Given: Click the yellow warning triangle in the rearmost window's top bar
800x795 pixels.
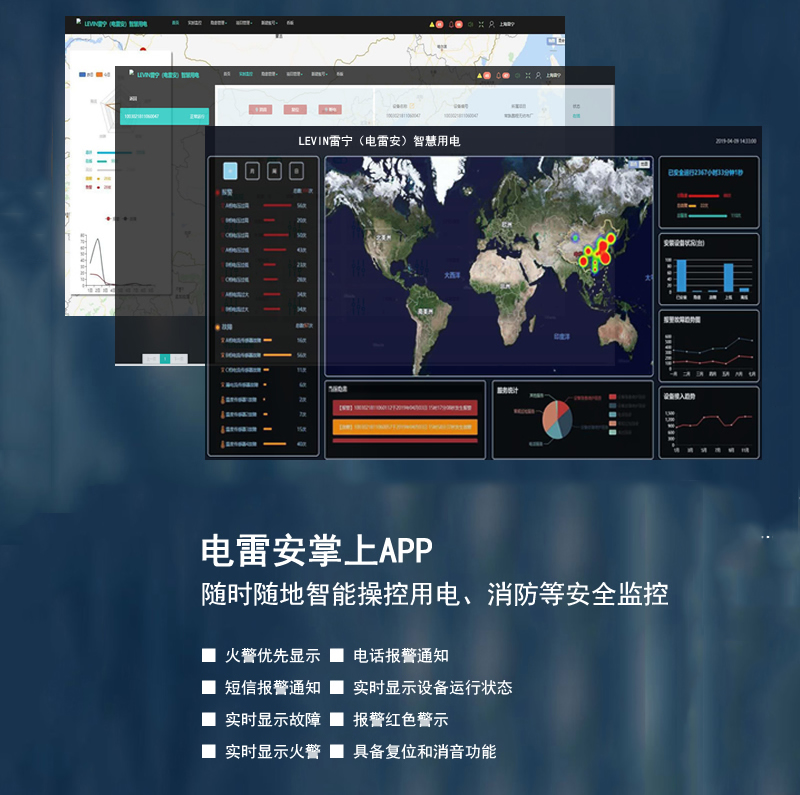Looking at the screenshot, I should 432,24.
